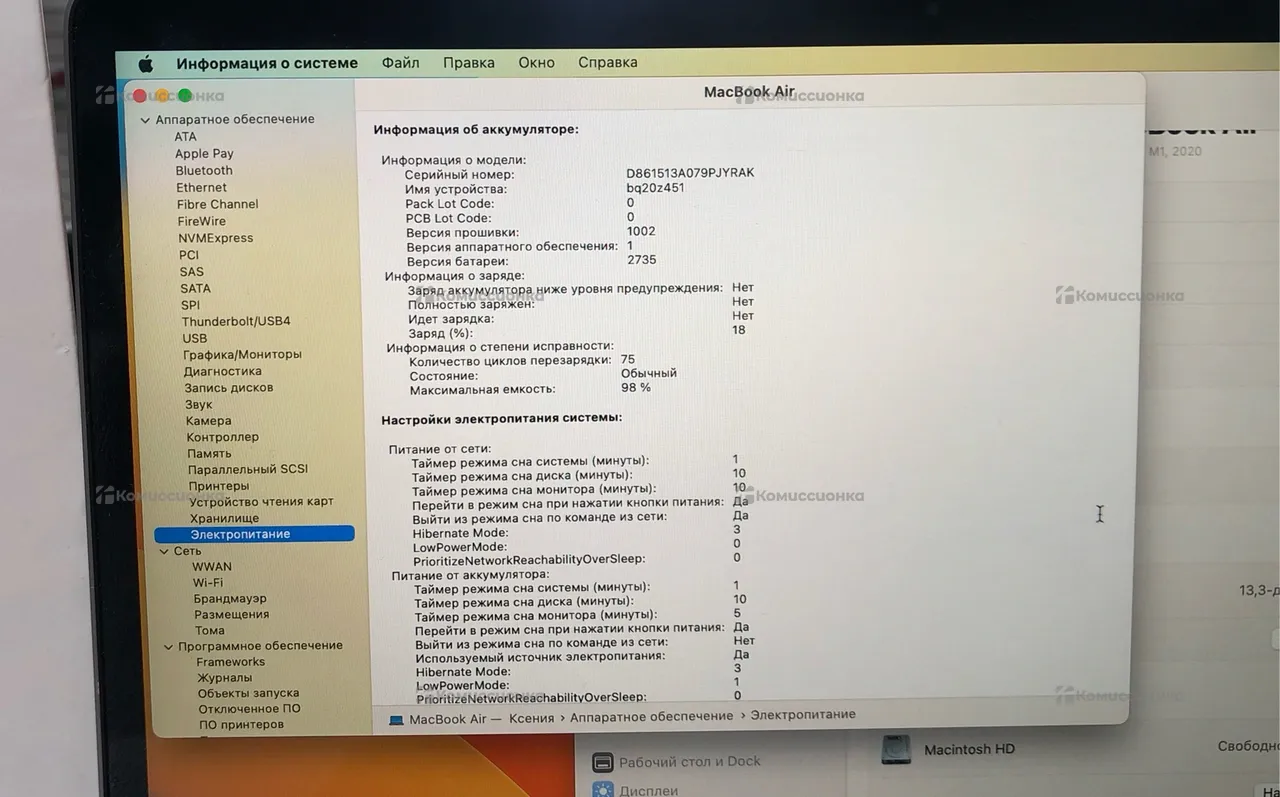The width and height of the screenshot is (1280, 797).
Task: Select Fibre Channel in the sidebar
Action: [217, 204]
